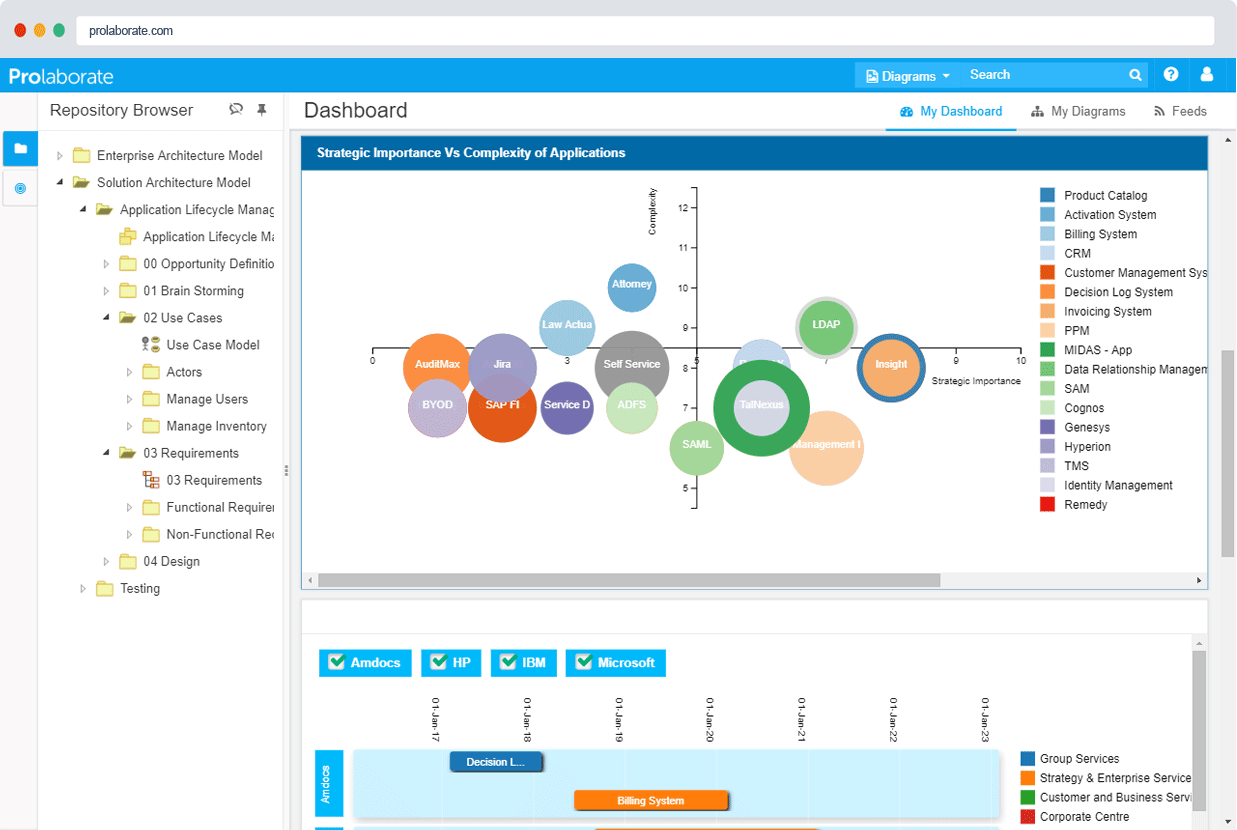Image resolution: width=1237 pixels, height=830 pixels.
Task: Click the 01 Brain Storming folder icon
Action: point(128,291)
